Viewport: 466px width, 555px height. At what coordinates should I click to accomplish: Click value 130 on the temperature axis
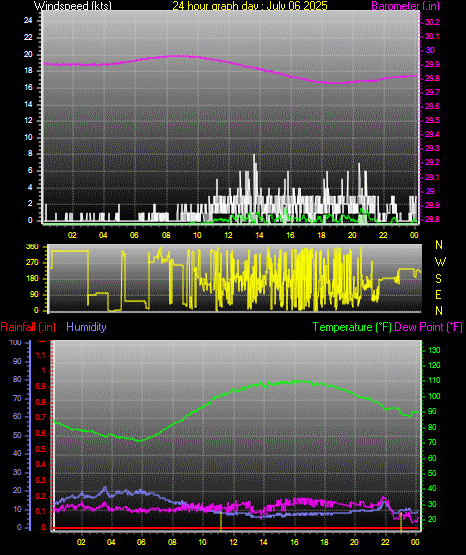tap(434, 350)
